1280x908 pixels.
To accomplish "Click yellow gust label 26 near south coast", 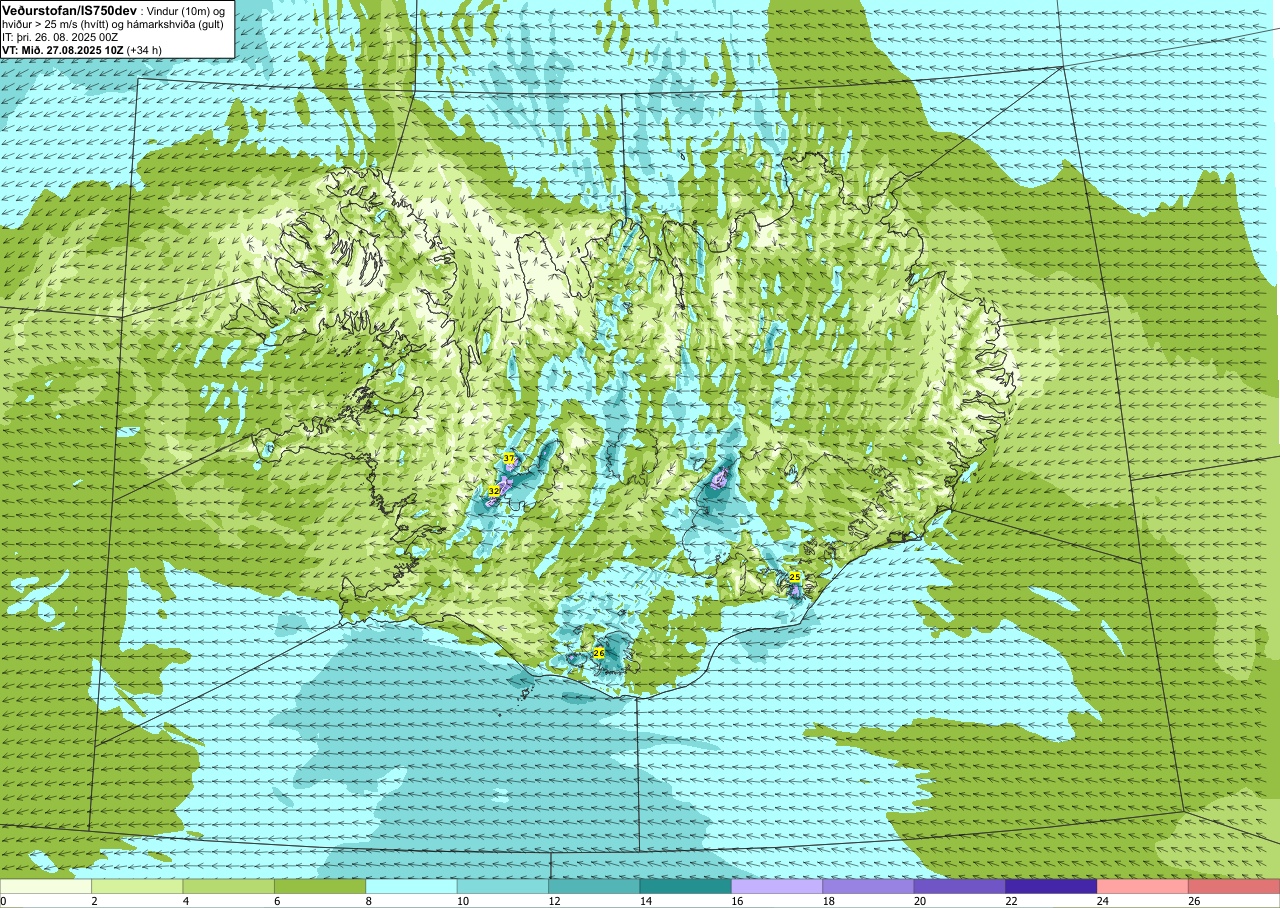I will pyautogui.click(x=599, y=652).
